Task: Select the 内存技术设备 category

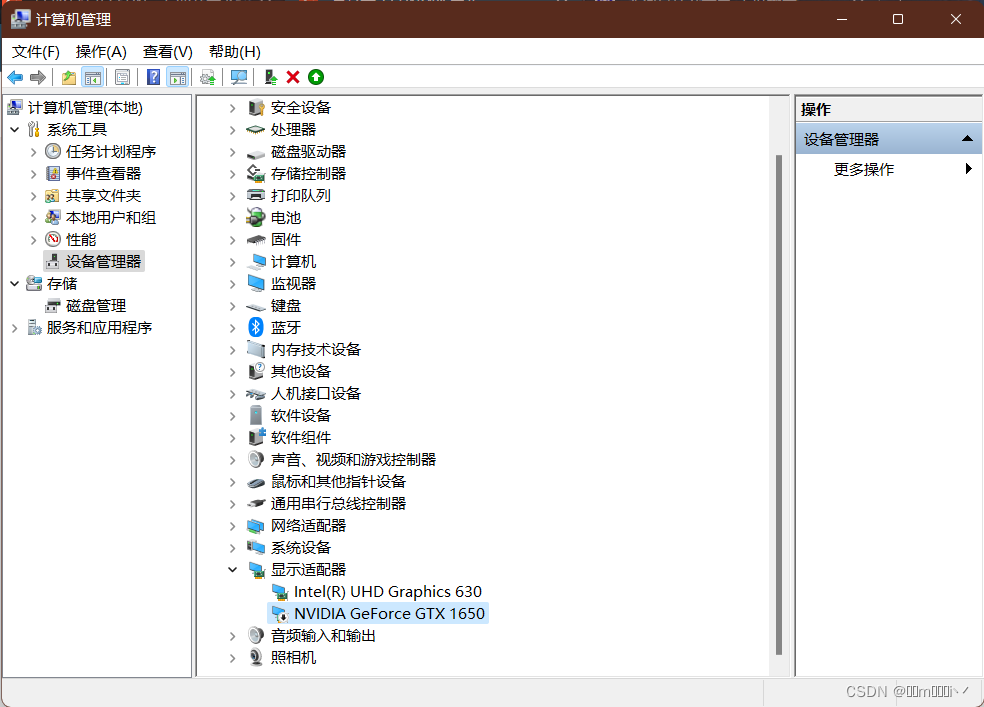Action: pos(316,349)
